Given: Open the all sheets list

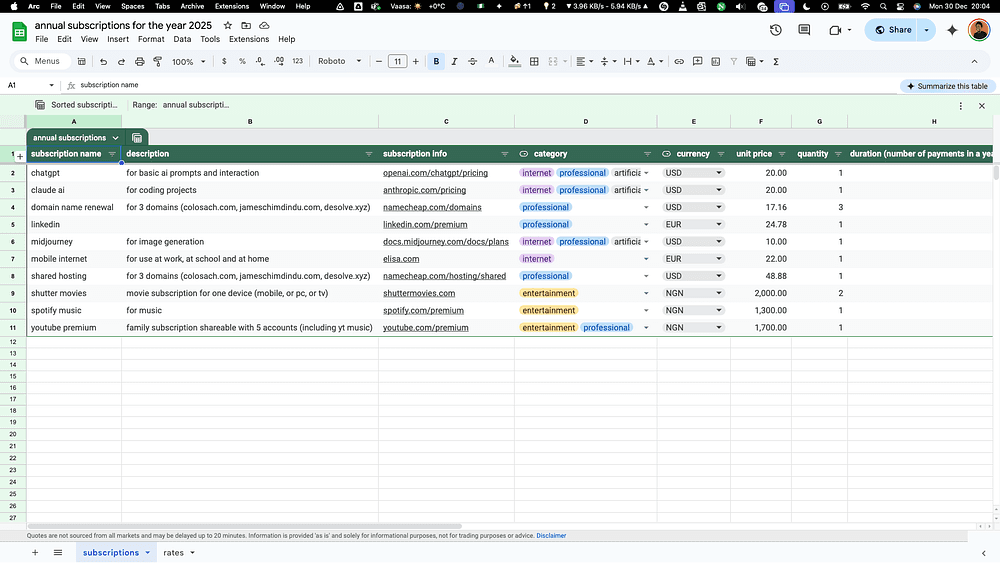Looking at the screenshot, I should tap(58, 553).
